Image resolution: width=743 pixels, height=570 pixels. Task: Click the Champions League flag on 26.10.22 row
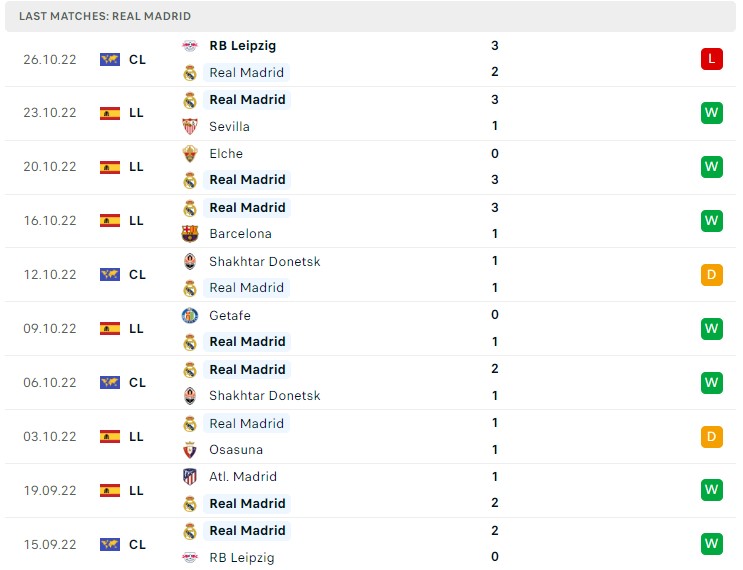tap(110, 59)
